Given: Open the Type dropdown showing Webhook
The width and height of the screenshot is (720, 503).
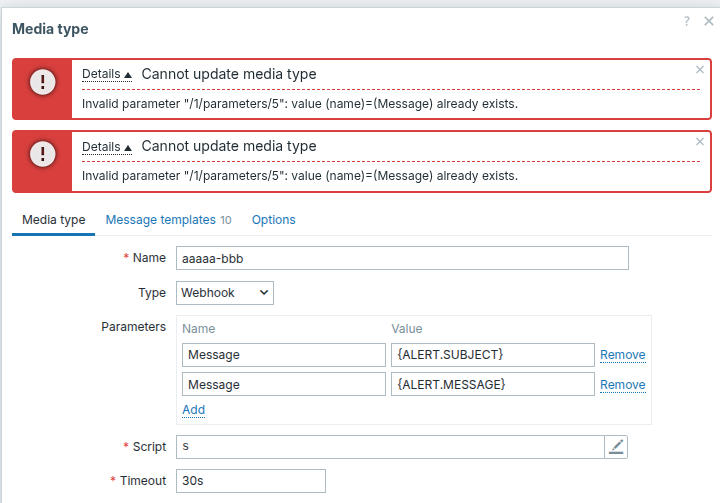Looking at the screenshot, I should tap(225, 293).
